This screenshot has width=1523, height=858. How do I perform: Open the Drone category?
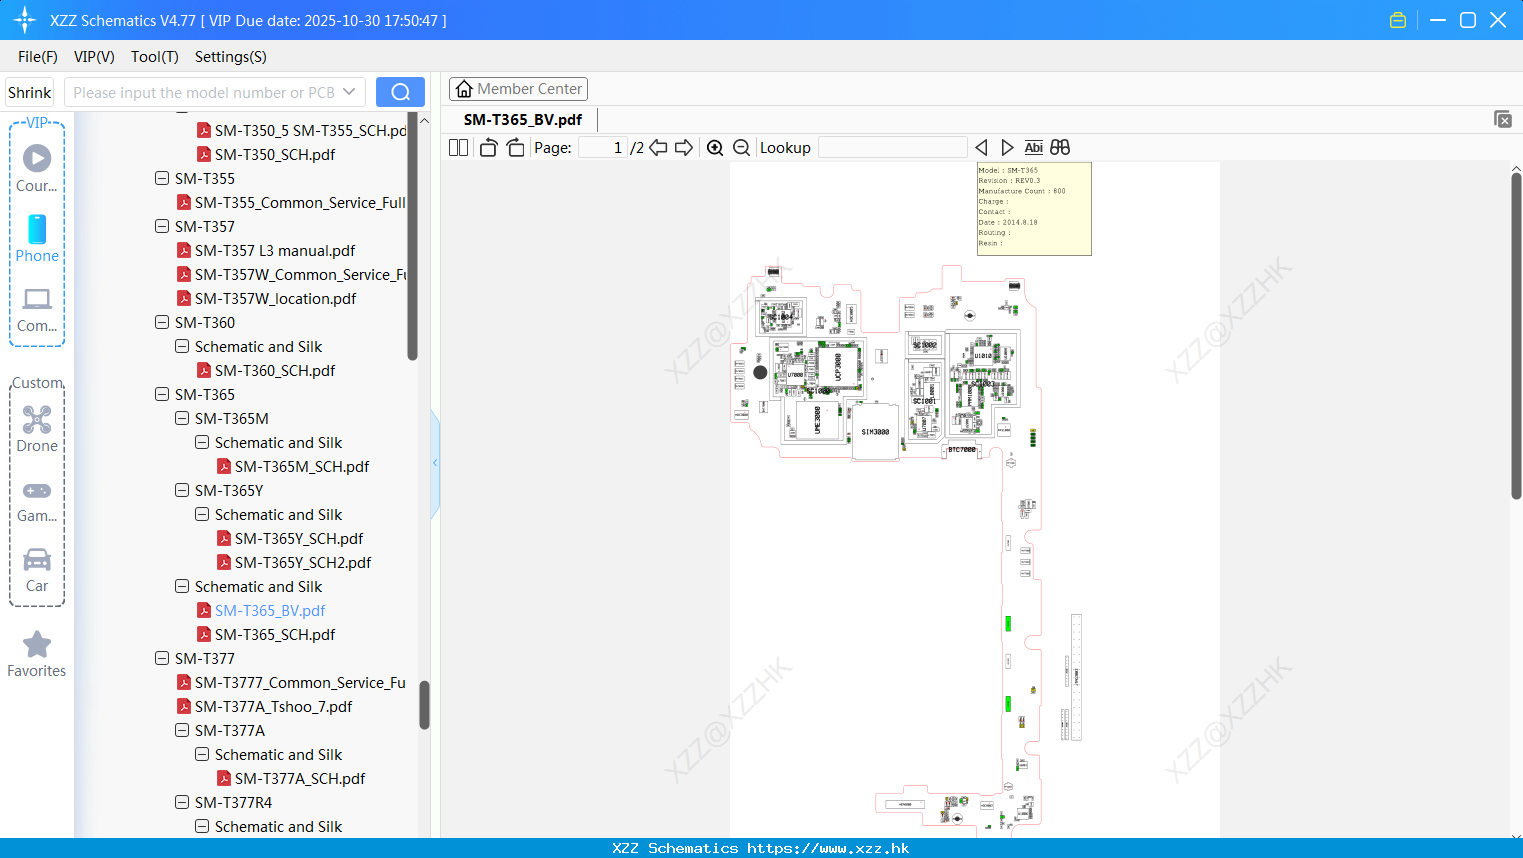point(37,429)
